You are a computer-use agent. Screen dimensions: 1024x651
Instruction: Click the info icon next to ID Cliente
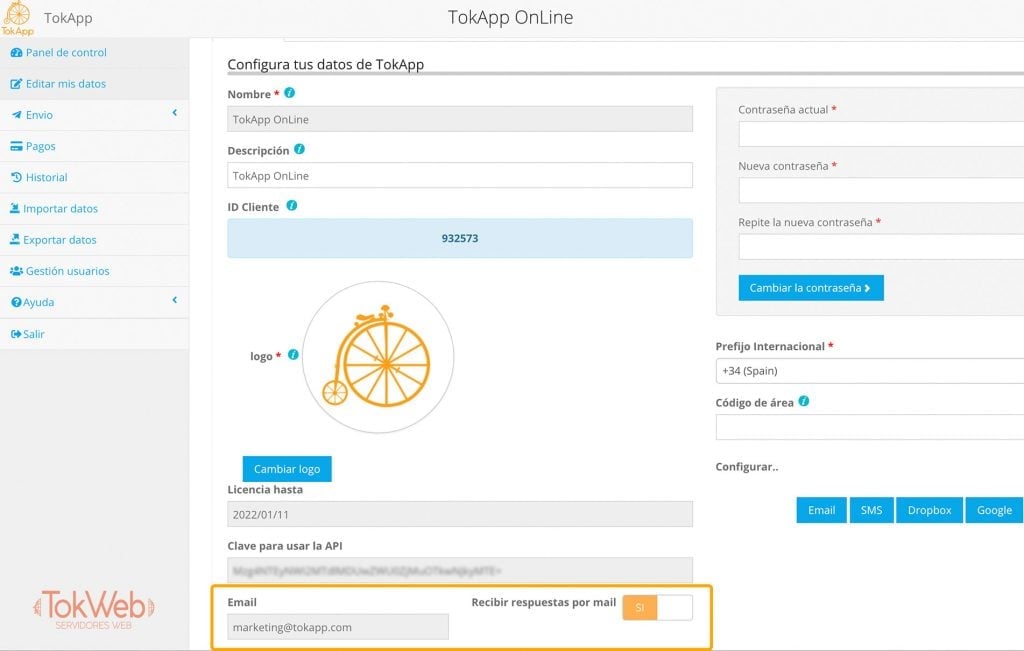(292, 205)
